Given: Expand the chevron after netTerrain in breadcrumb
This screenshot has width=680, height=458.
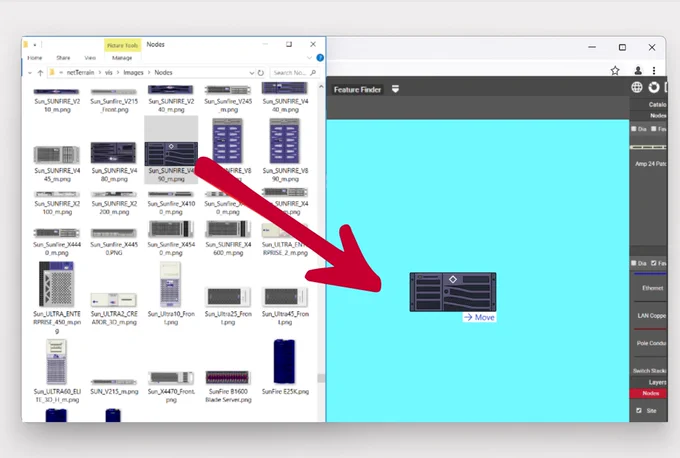Looking at the screenshot, I should click(x=99, y=72).
